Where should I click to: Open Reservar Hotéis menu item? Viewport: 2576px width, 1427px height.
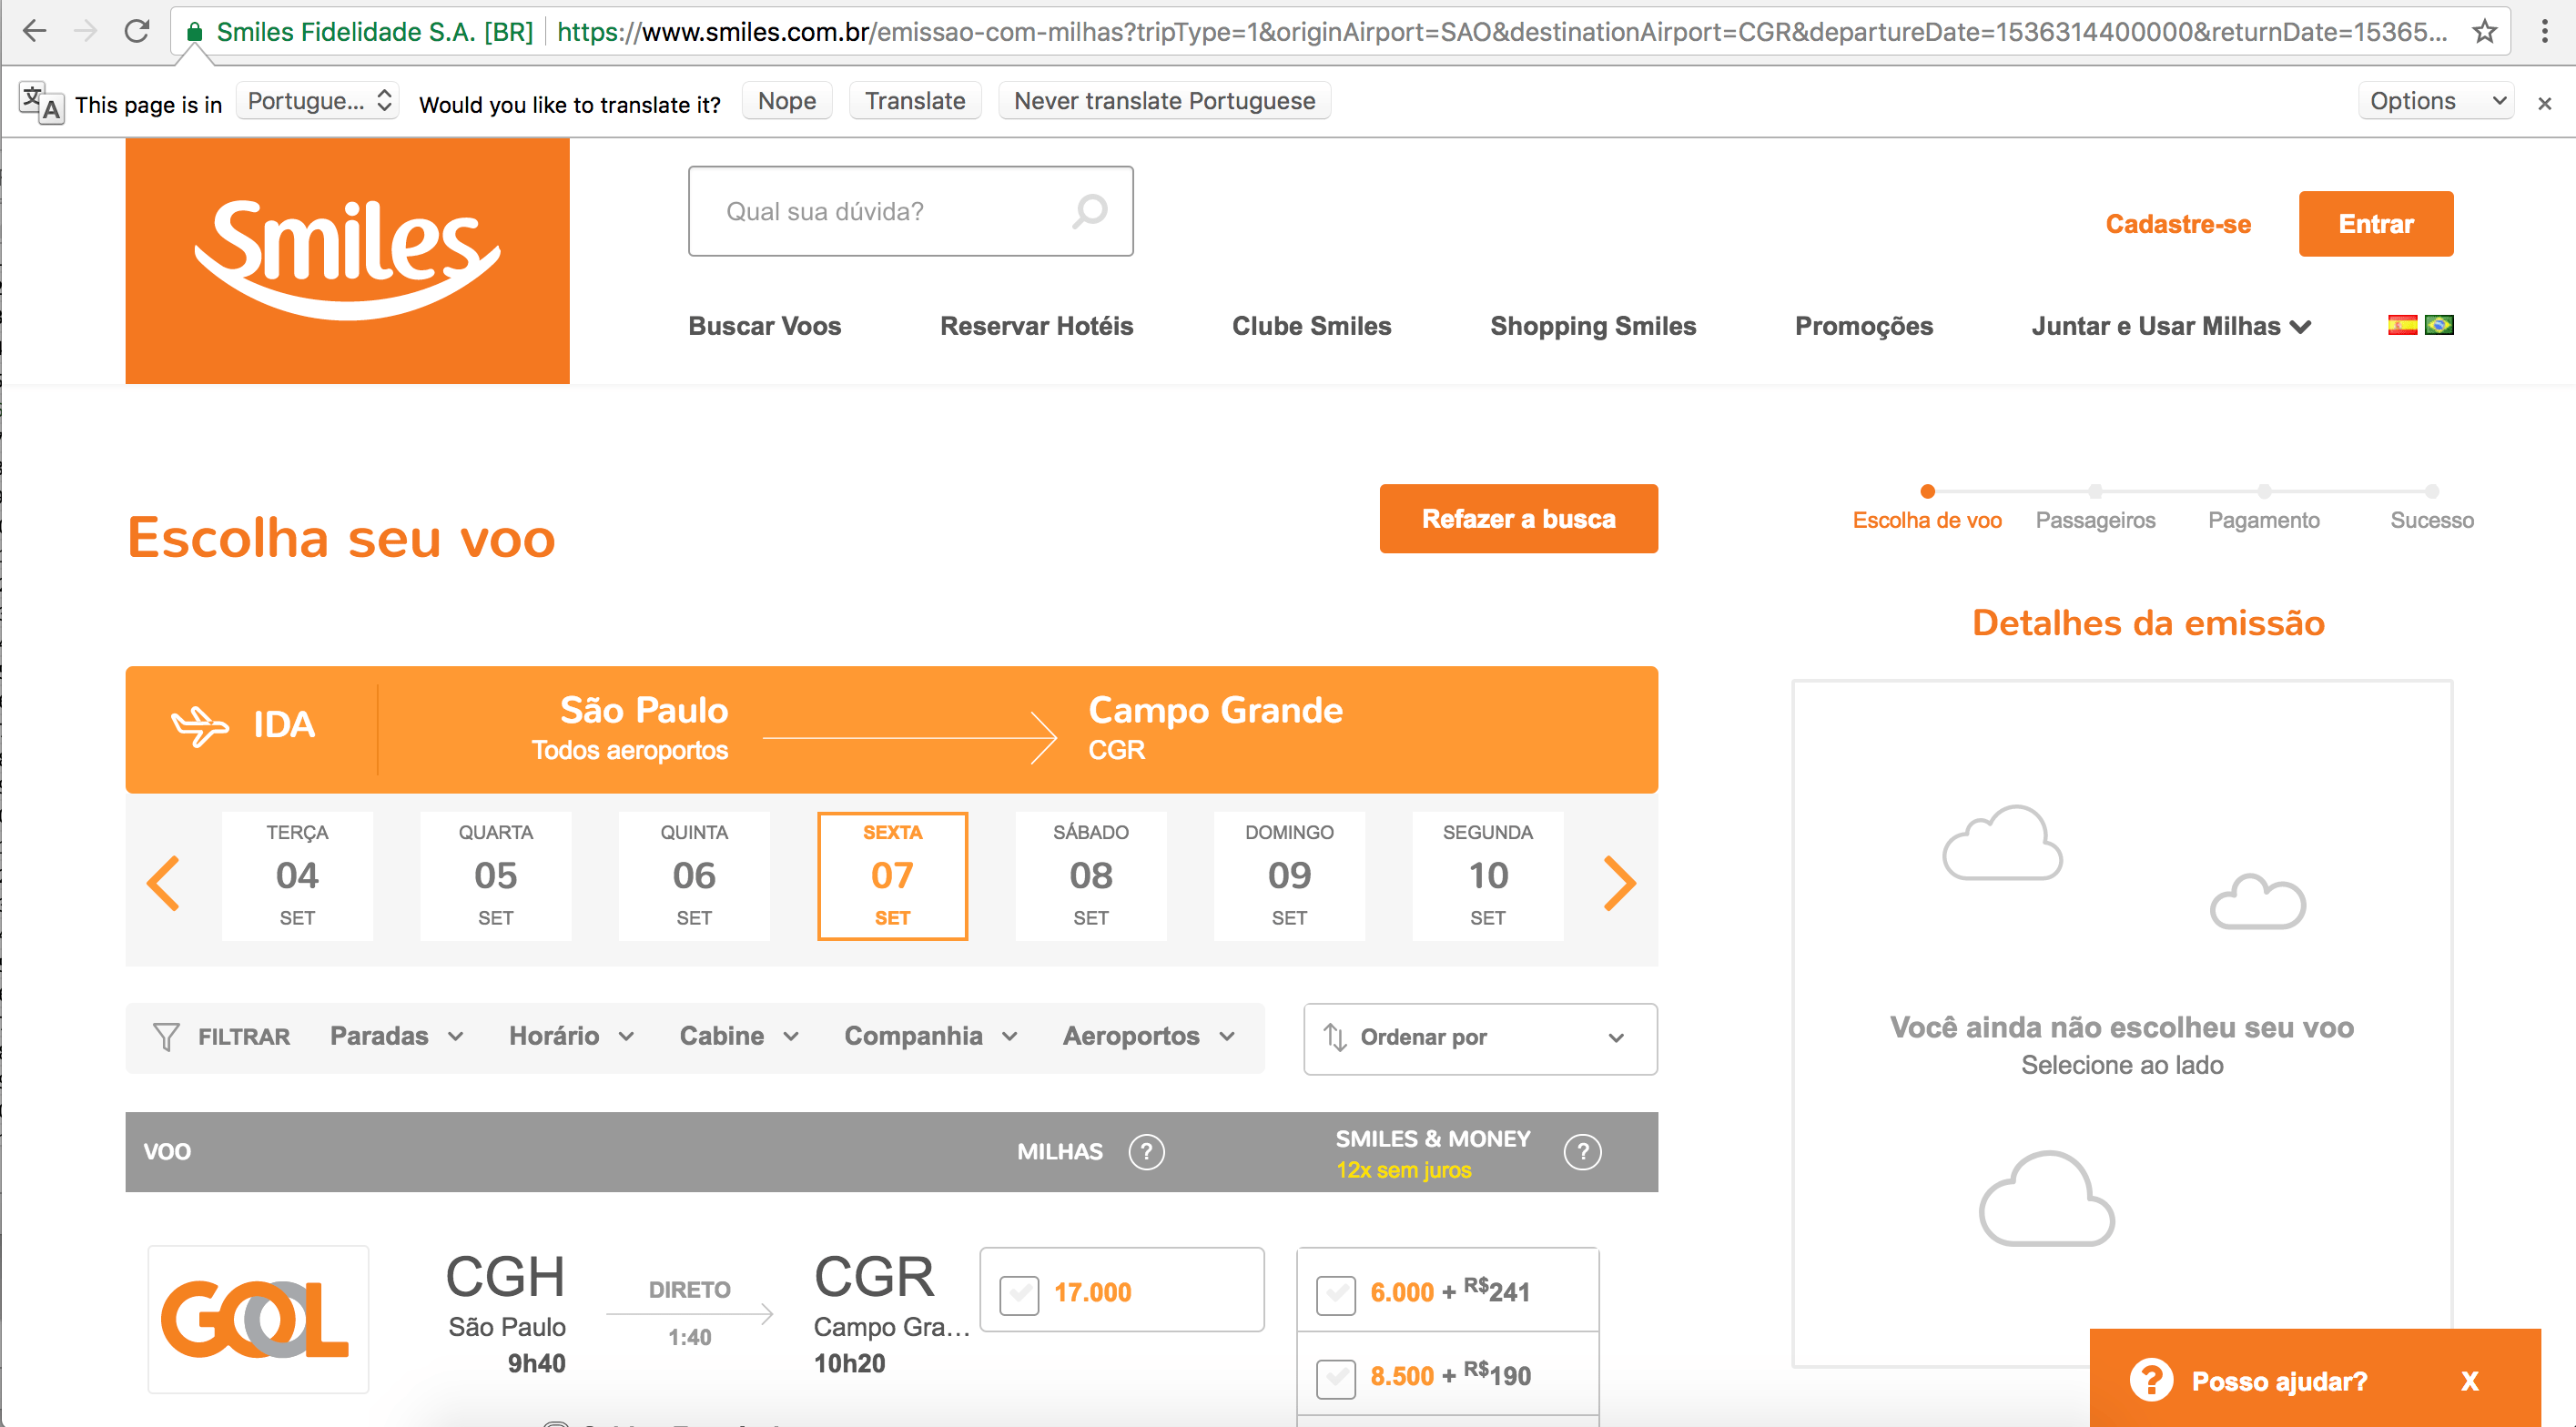pos(1036,326)
